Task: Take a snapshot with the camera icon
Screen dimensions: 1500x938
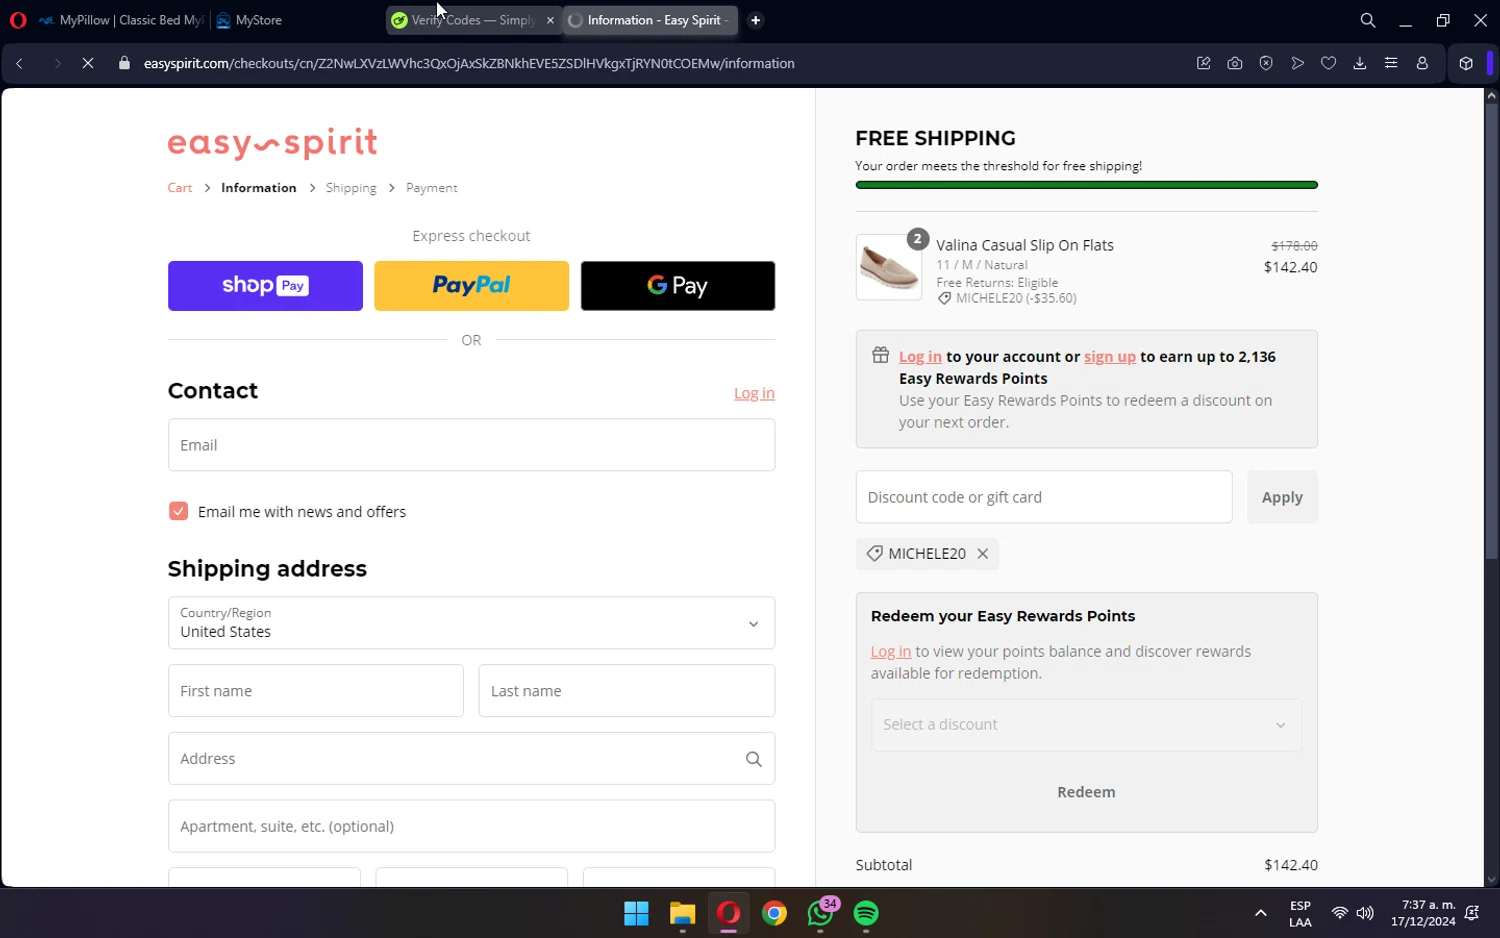Action: pyautogui.click(x=1235, y=63)
